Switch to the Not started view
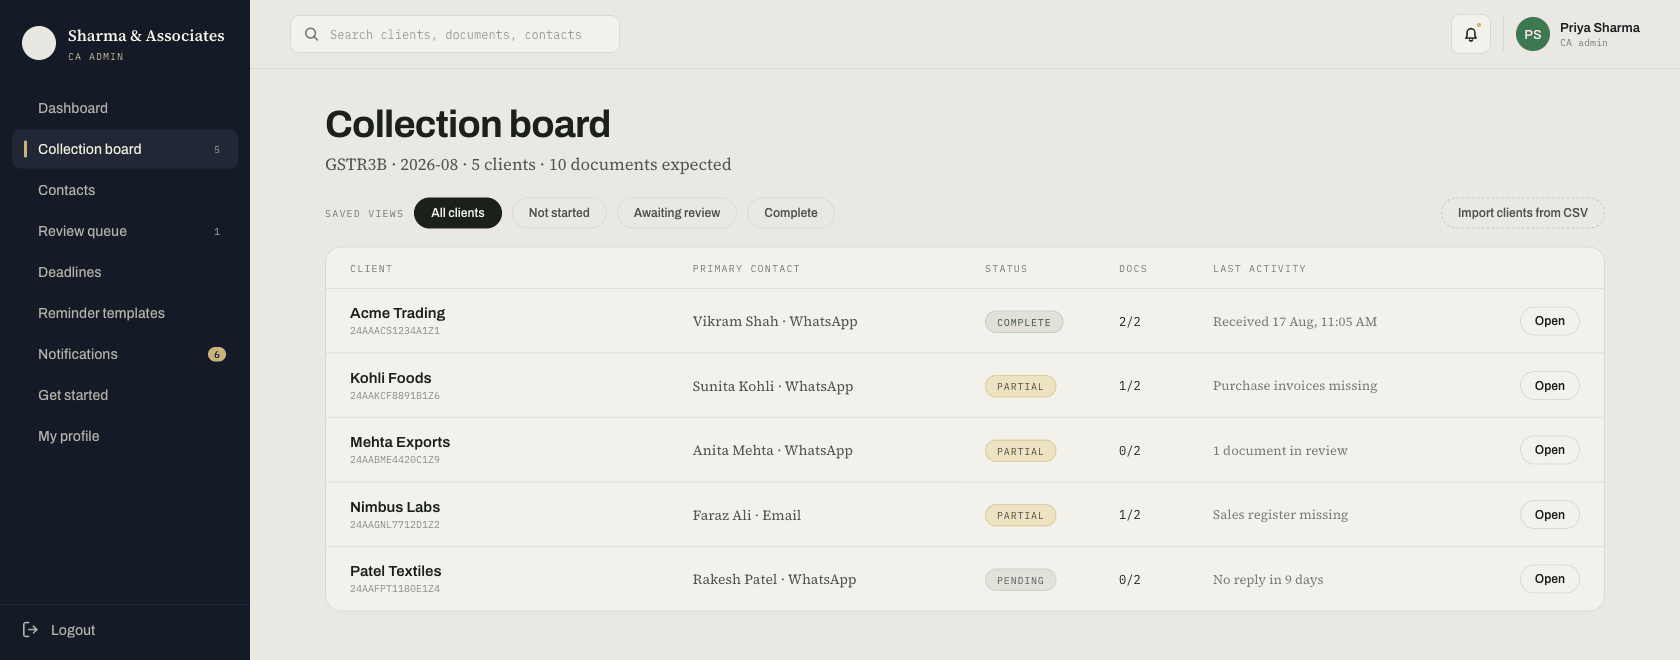 click(559, 213)
